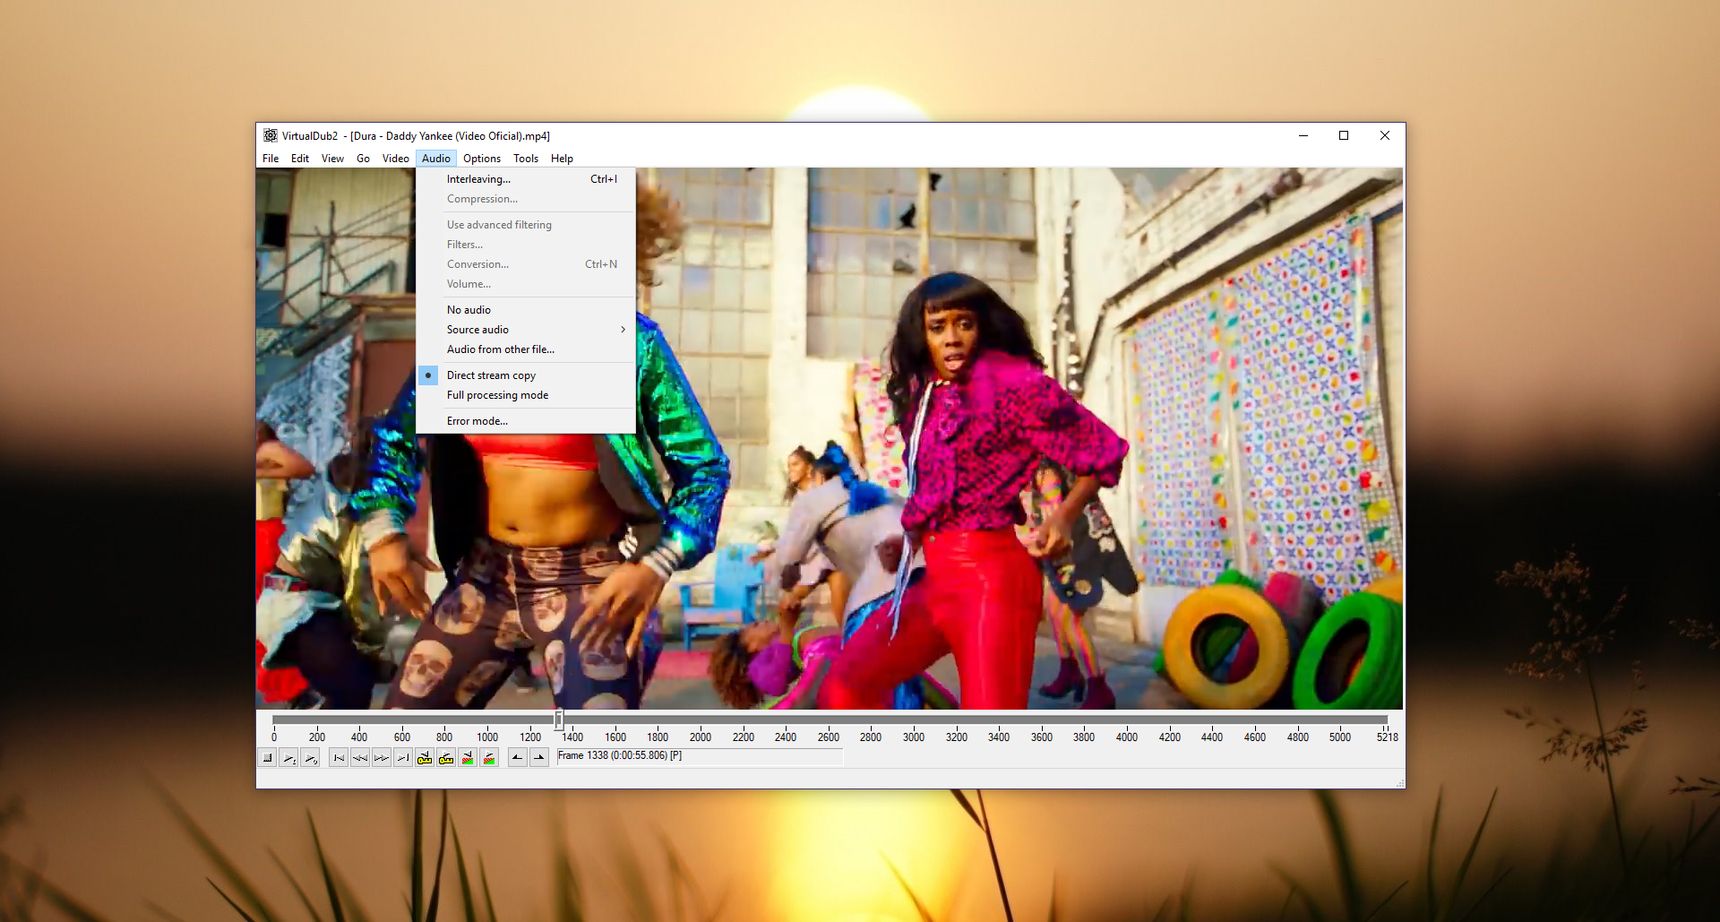1720x922 pixels.
Task: Click the timeline position slider thumb
Action: (559, 719)
